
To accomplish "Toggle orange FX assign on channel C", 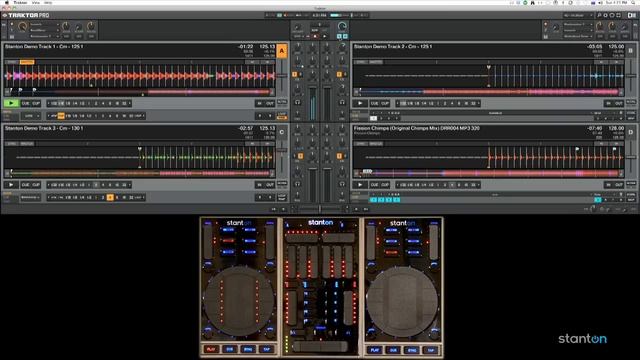I will point(300,156).
